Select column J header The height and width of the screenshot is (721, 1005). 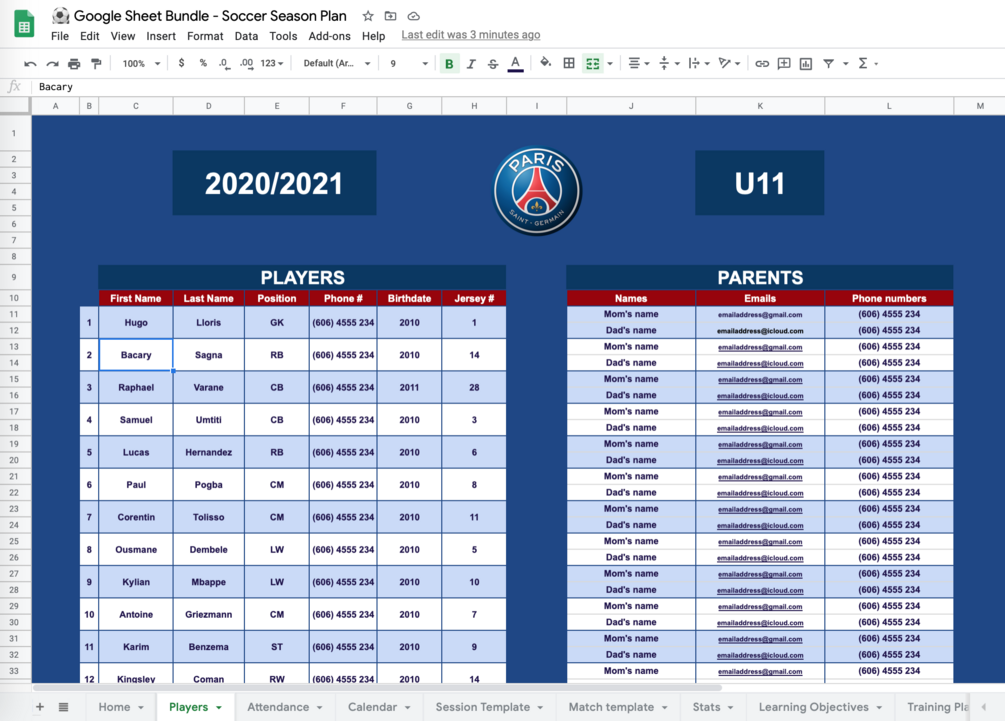pyautogui.click(x=631, y=106)
